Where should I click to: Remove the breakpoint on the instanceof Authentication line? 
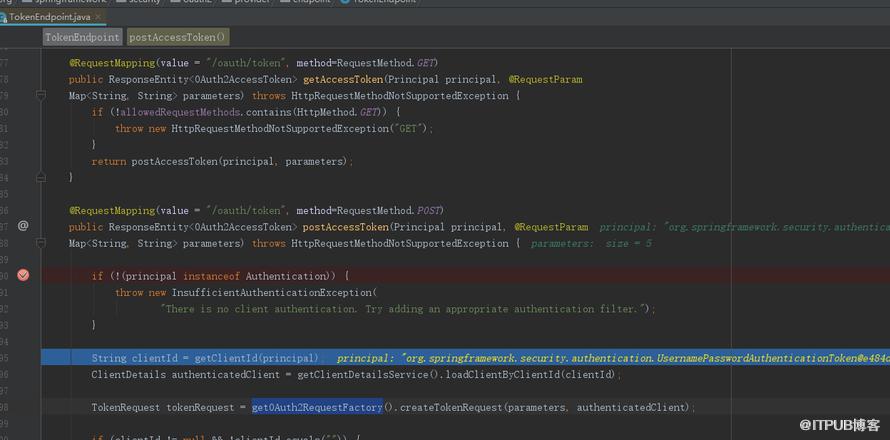23,275
